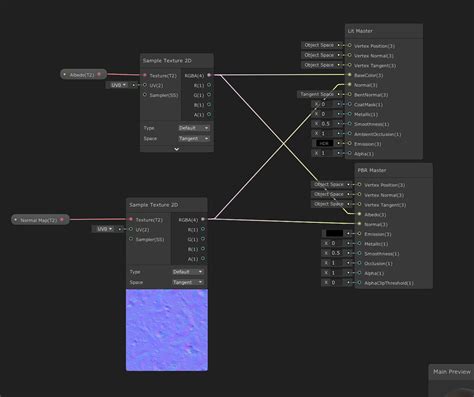Click PBR Master Vertex Tangent(3) port
The image size is (474, 397).
pos(359,204)
